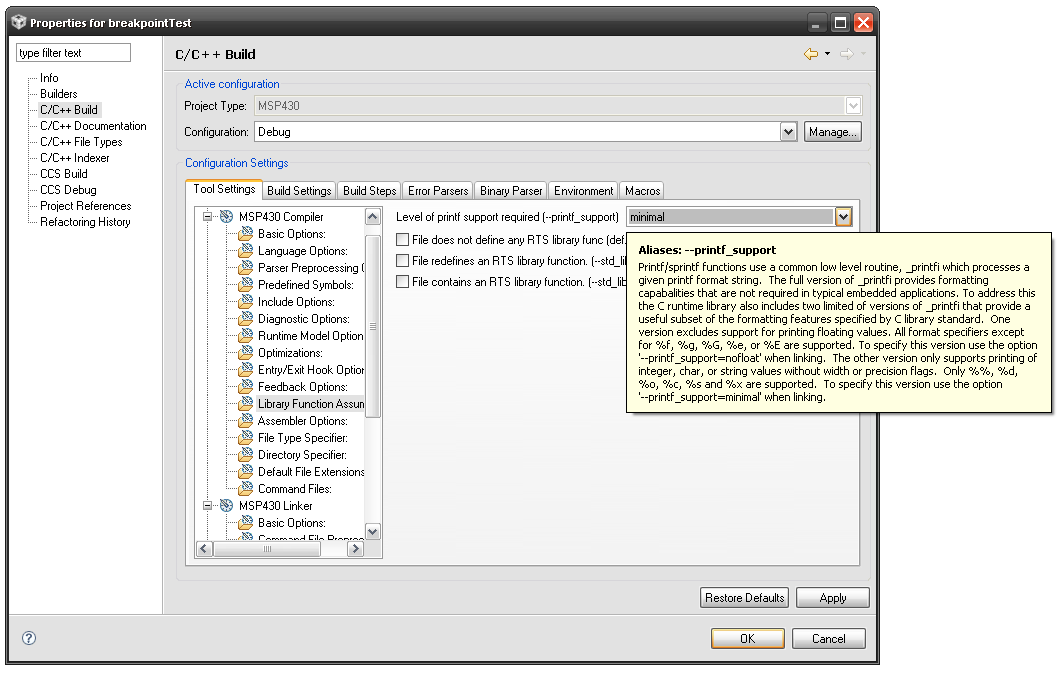Viewport: 1058px width, 673px height.
Task: Click the Include Options tool icon
Action: coord(246,302)
